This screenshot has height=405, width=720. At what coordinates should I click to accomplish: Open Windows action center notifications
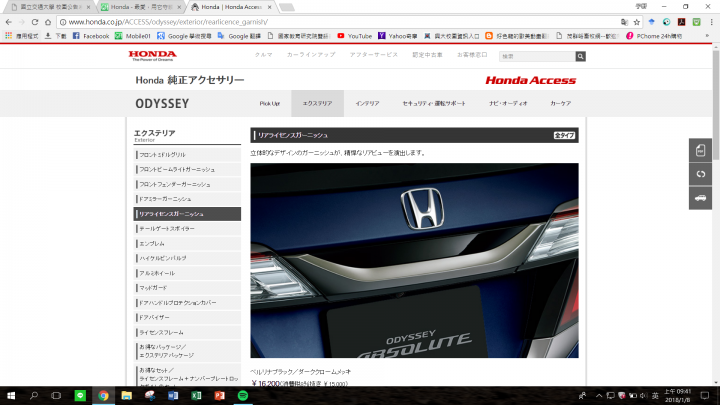pos(705,395)
